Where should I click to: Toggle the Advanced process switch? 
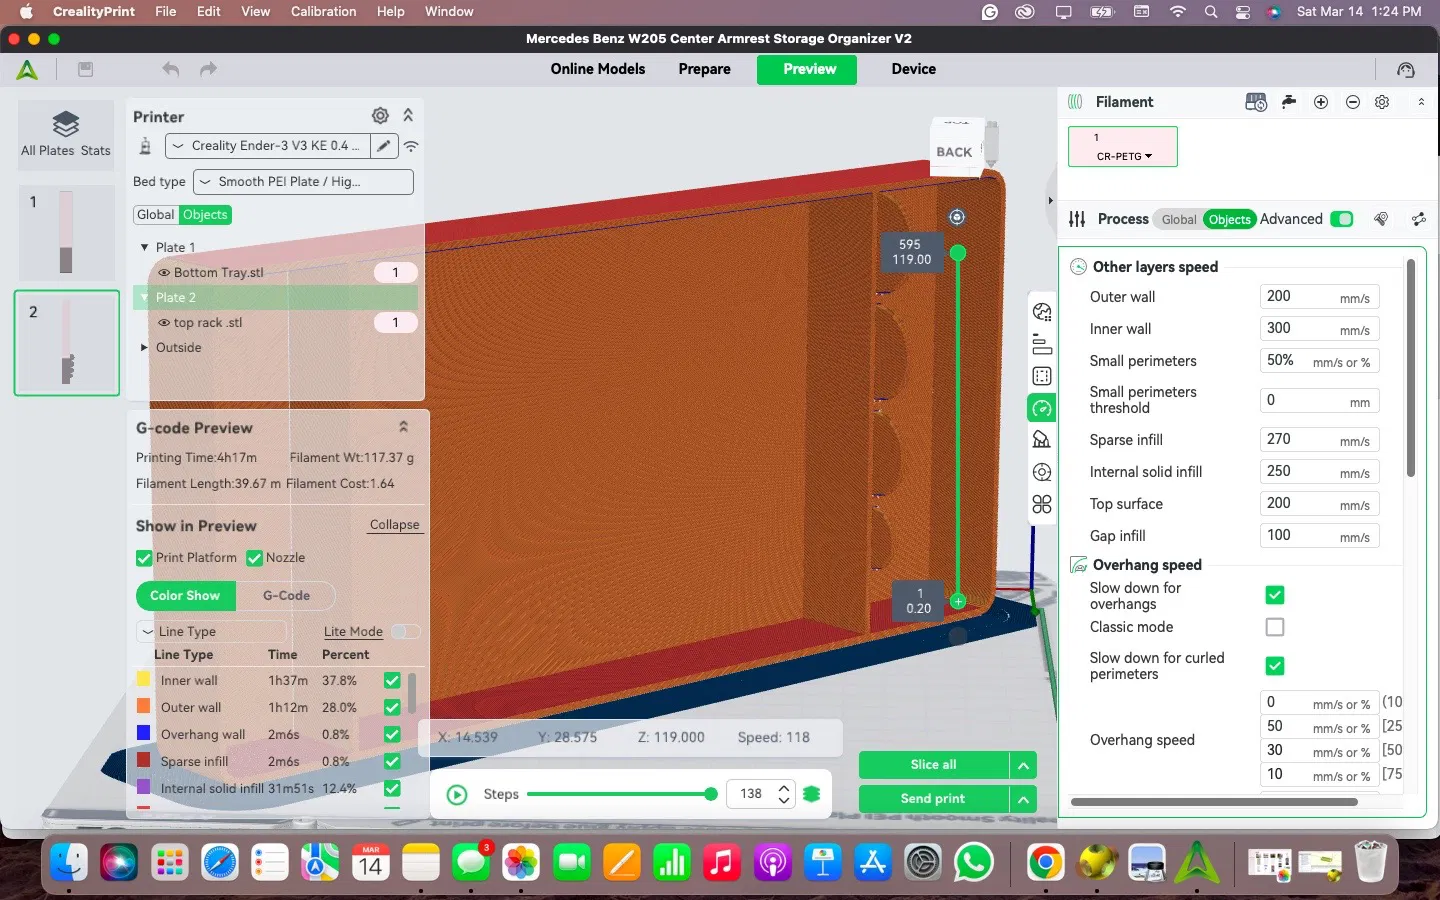1342,219
